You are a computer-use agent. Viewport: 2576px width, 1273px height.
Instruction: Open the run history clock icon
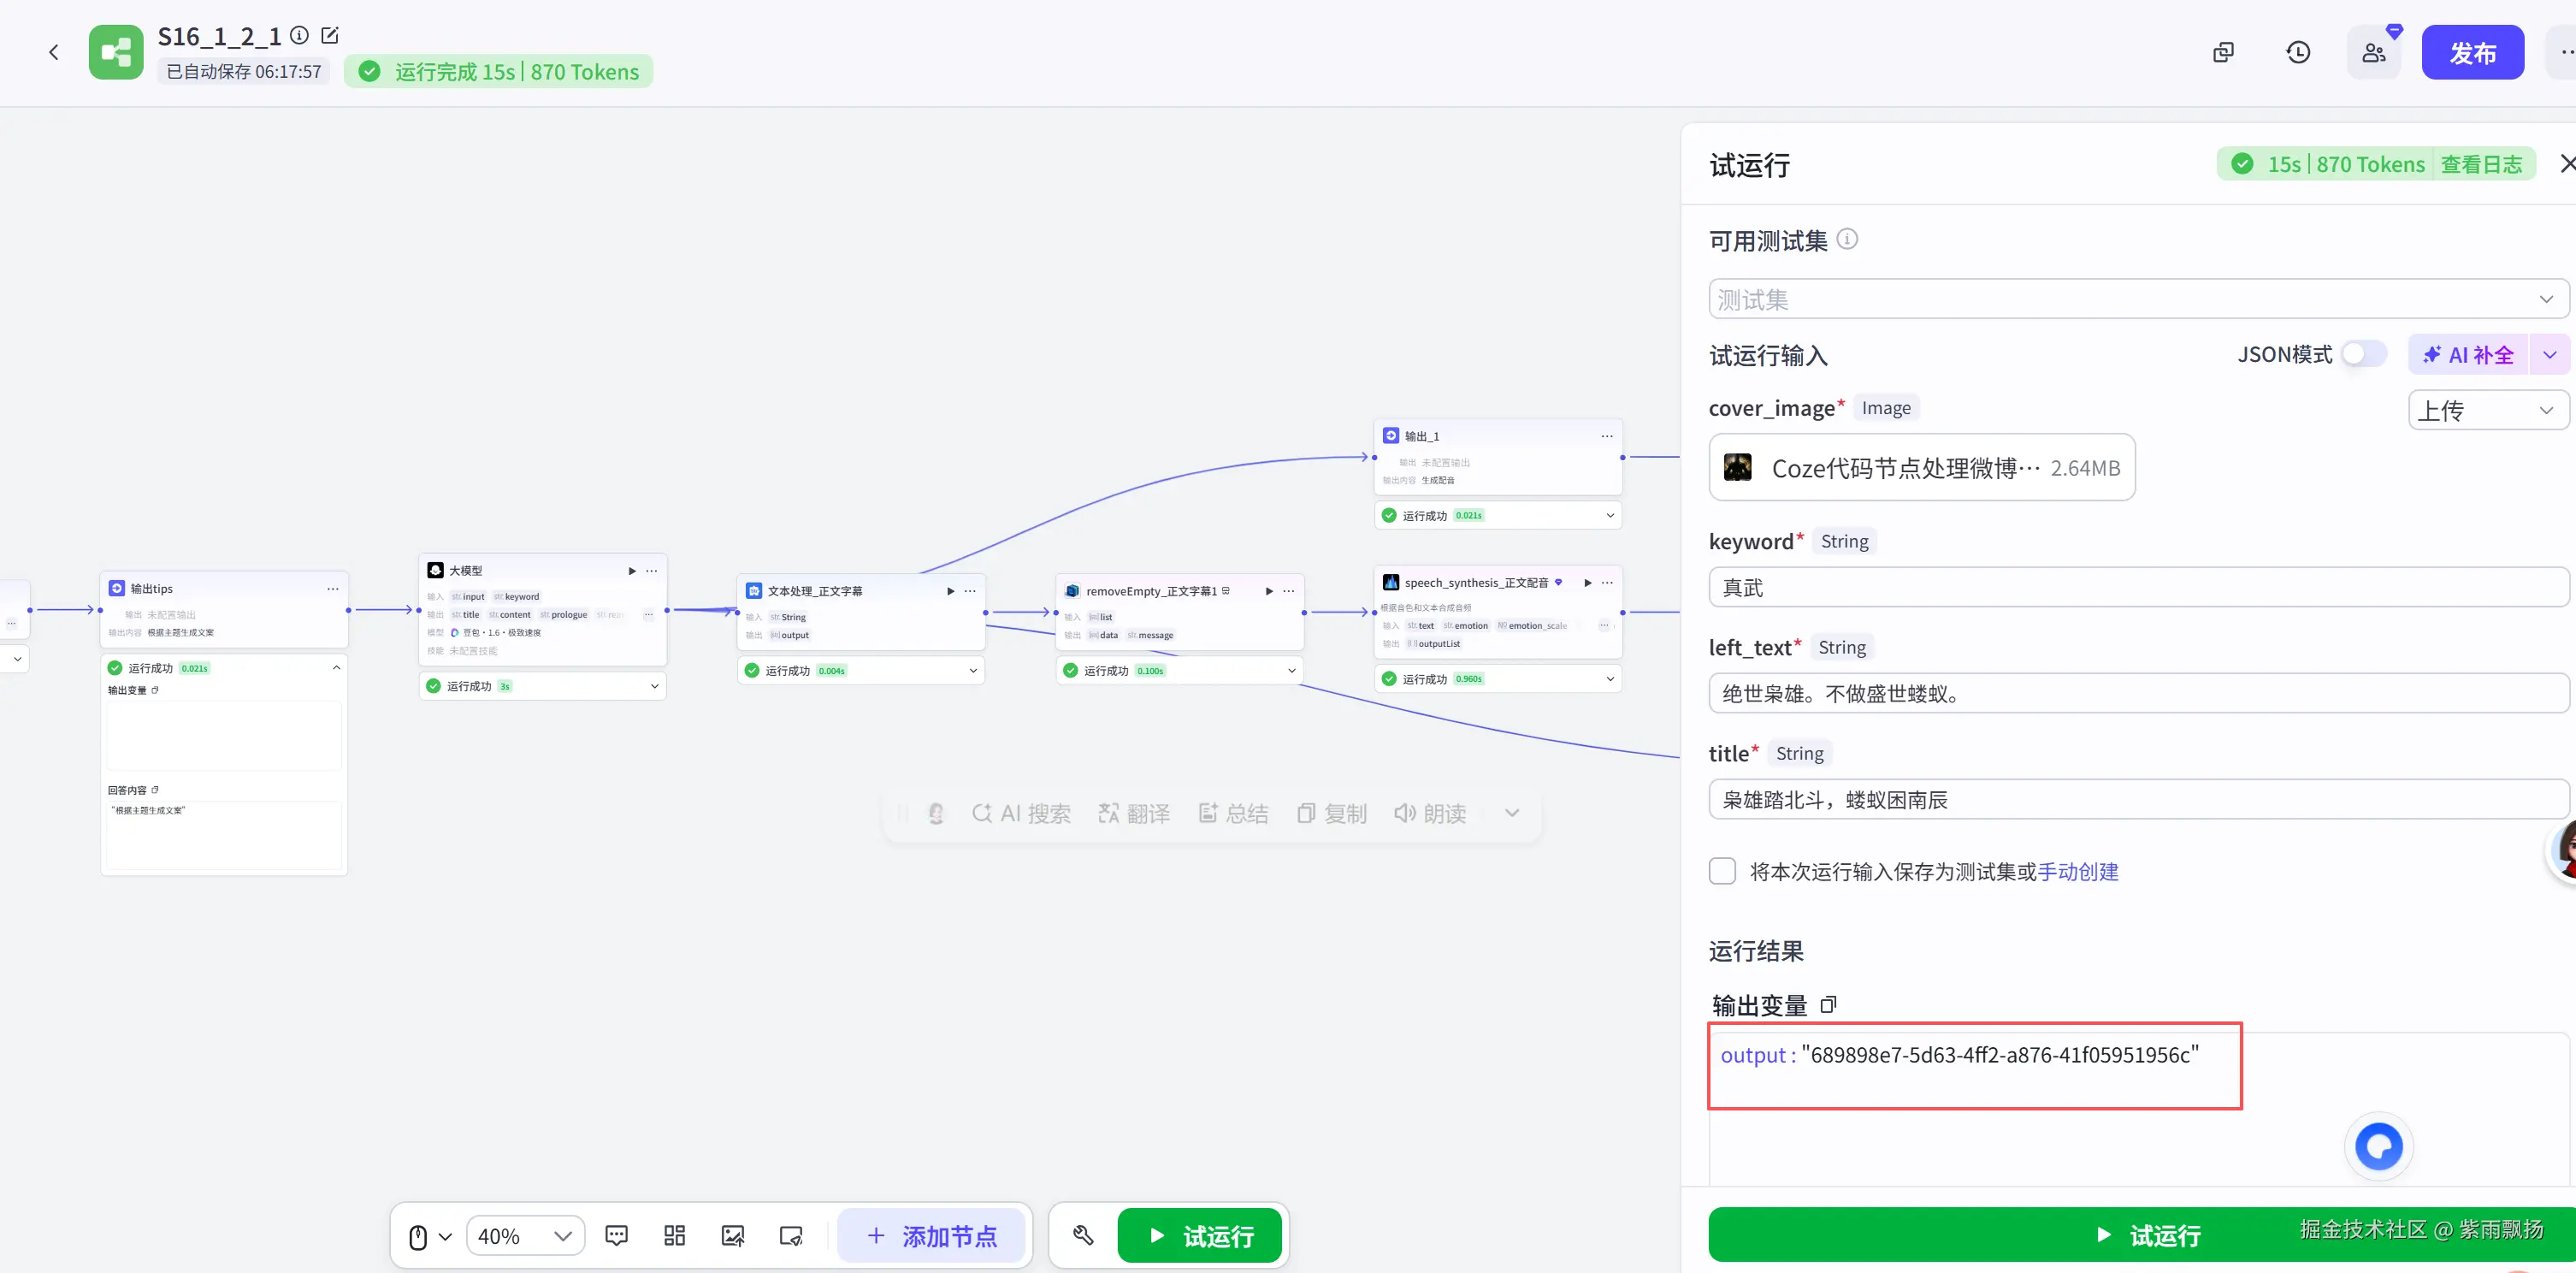(x=2298, y=53)
